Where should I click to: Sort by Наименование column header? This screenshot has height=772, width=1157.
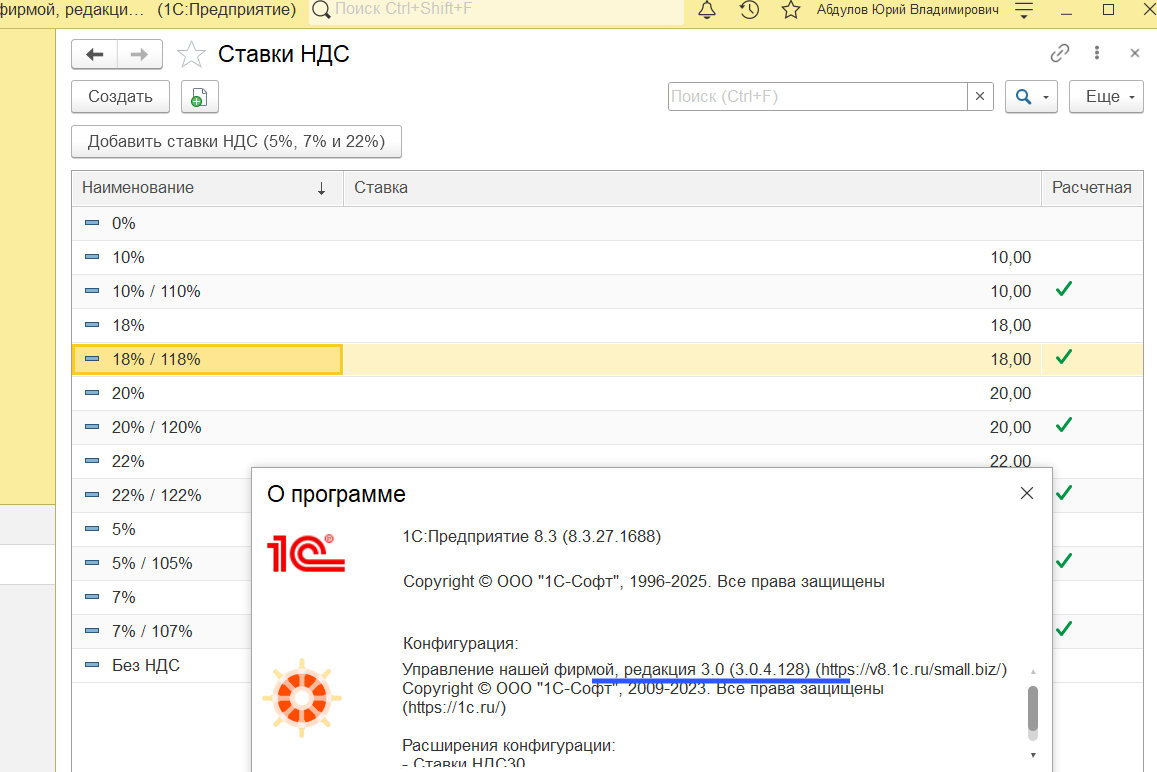(x=207, y=187)
